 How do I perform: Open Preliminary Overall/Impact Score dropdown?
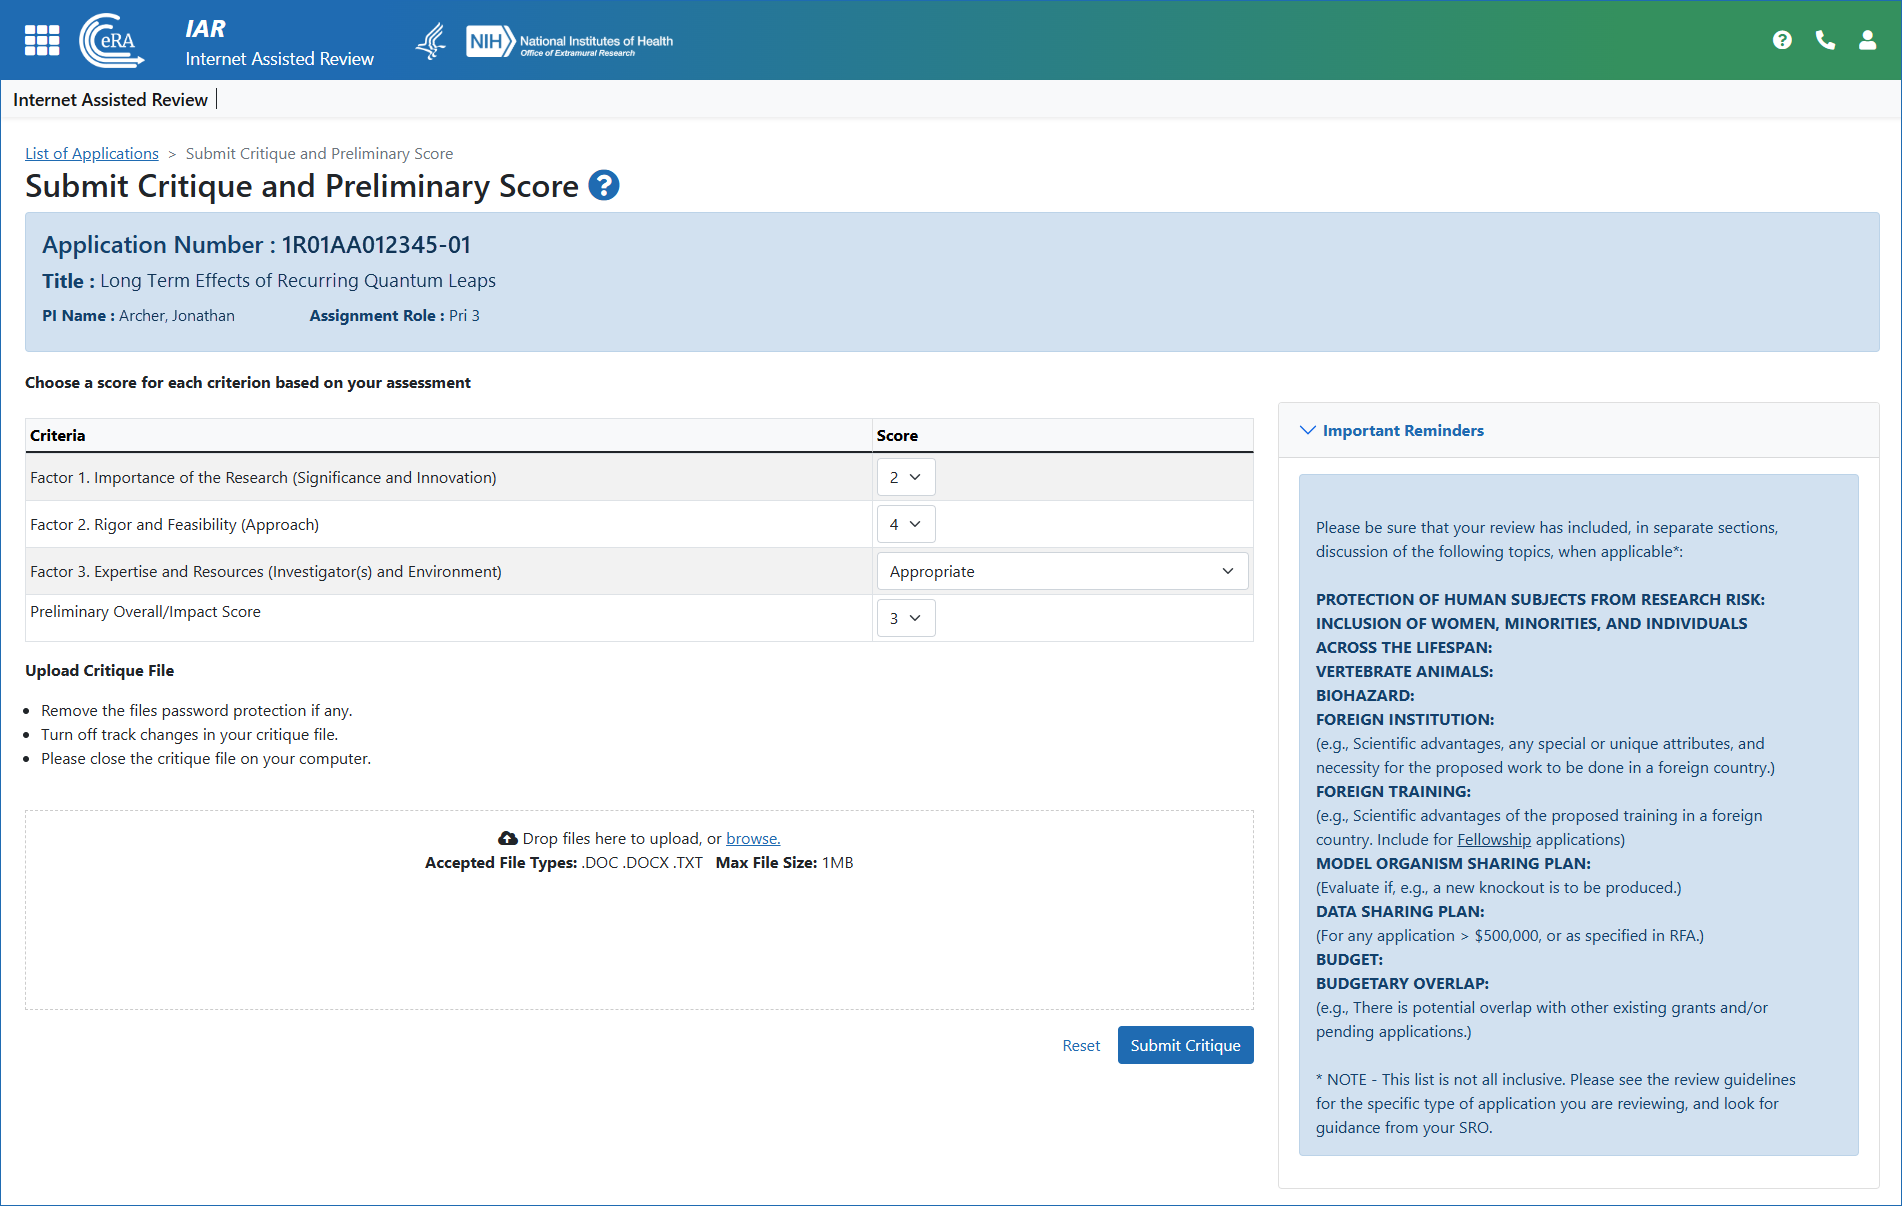point(905,618)
